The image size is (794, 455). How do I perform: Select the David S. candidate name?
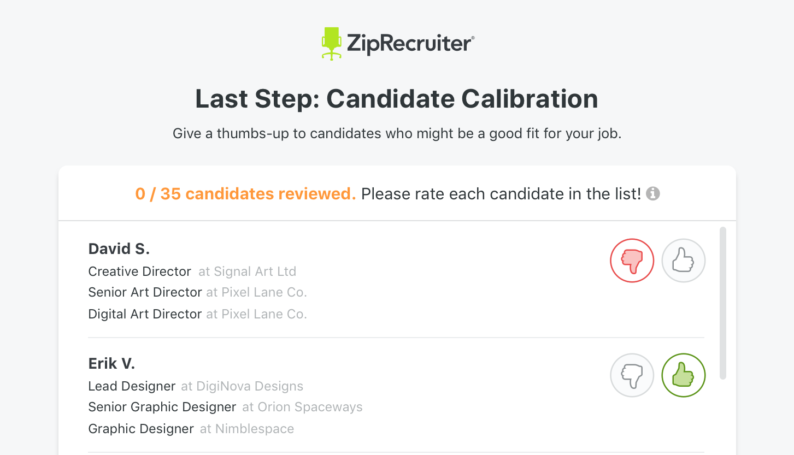point(119,248)
